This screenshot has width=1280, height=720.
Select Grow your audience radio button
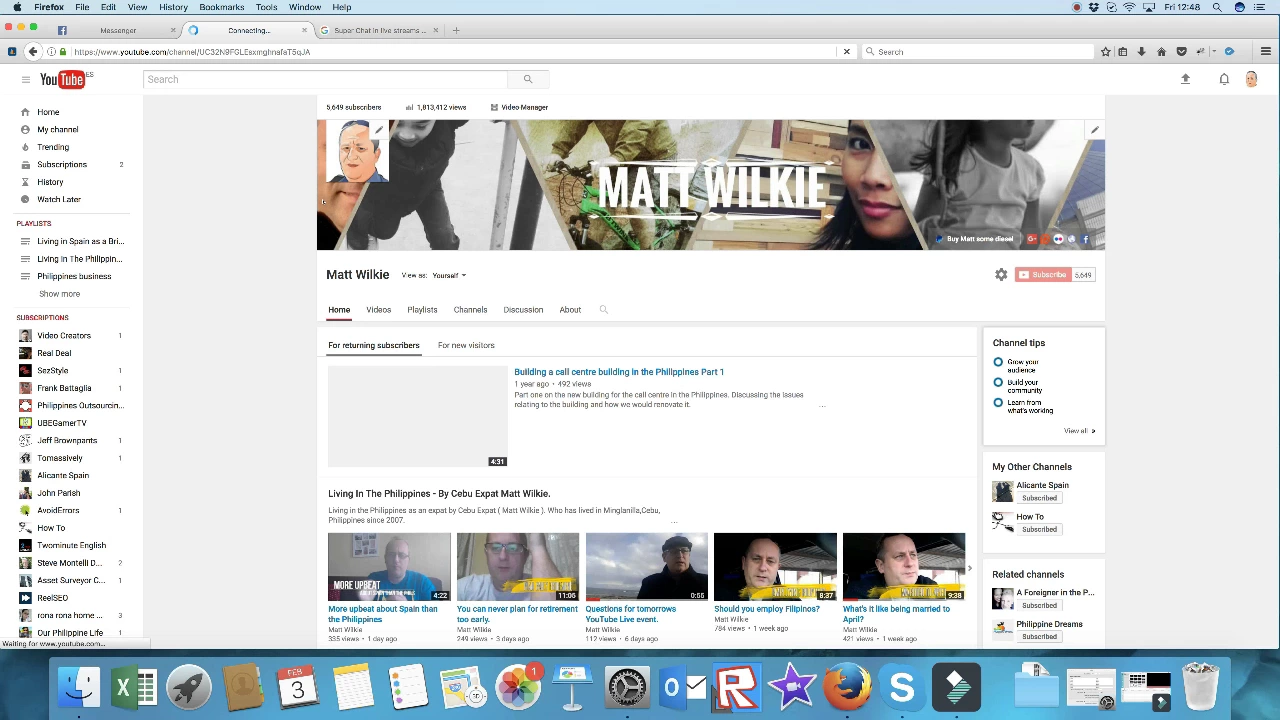[x=998, y=362]
